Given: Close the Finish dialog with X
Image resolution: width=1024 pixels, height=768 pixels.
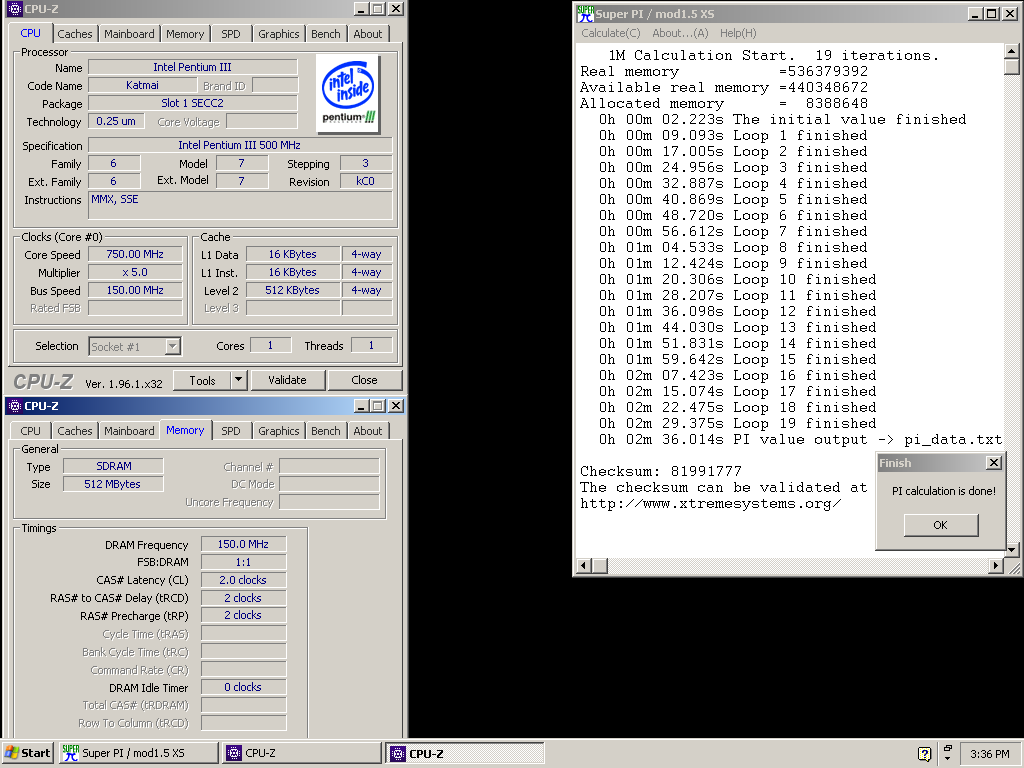Looking at the screenshot, I should [993, 462].
